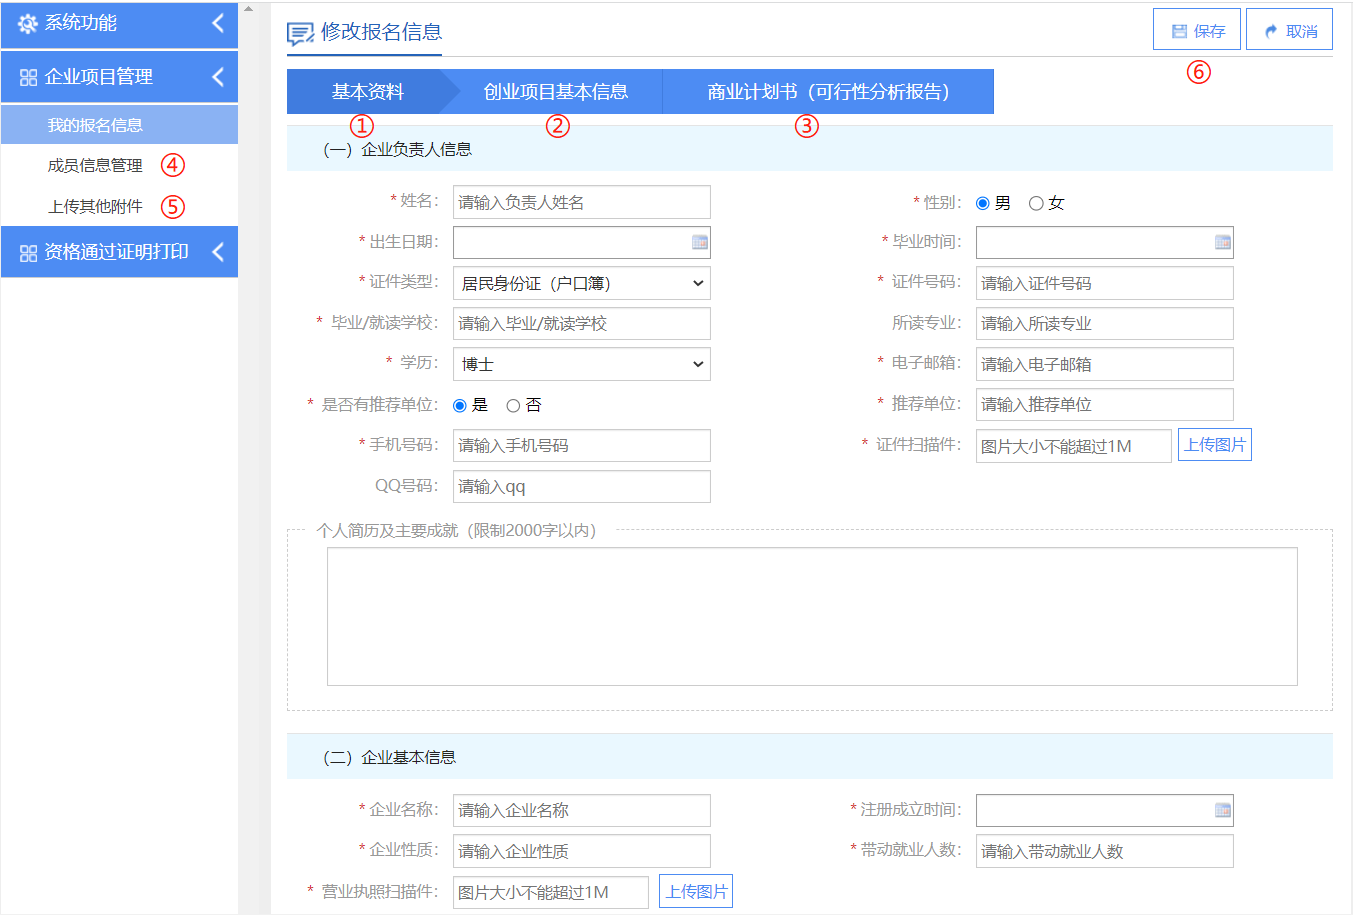Choose 否 for 是否有推荐单位
Image resolution: width=1353 pixels, height=915 pixels.
(513, 405)
